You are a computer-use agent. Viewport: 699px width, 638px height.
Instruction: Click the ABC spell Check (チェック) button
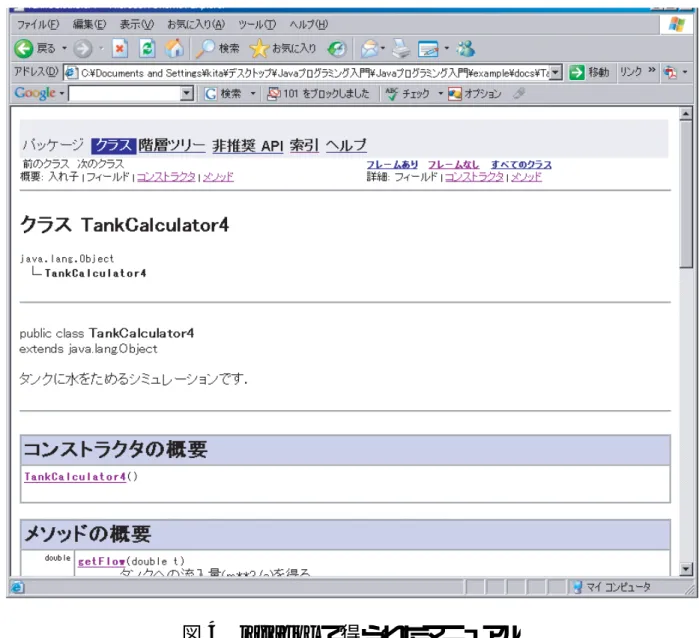407,94
